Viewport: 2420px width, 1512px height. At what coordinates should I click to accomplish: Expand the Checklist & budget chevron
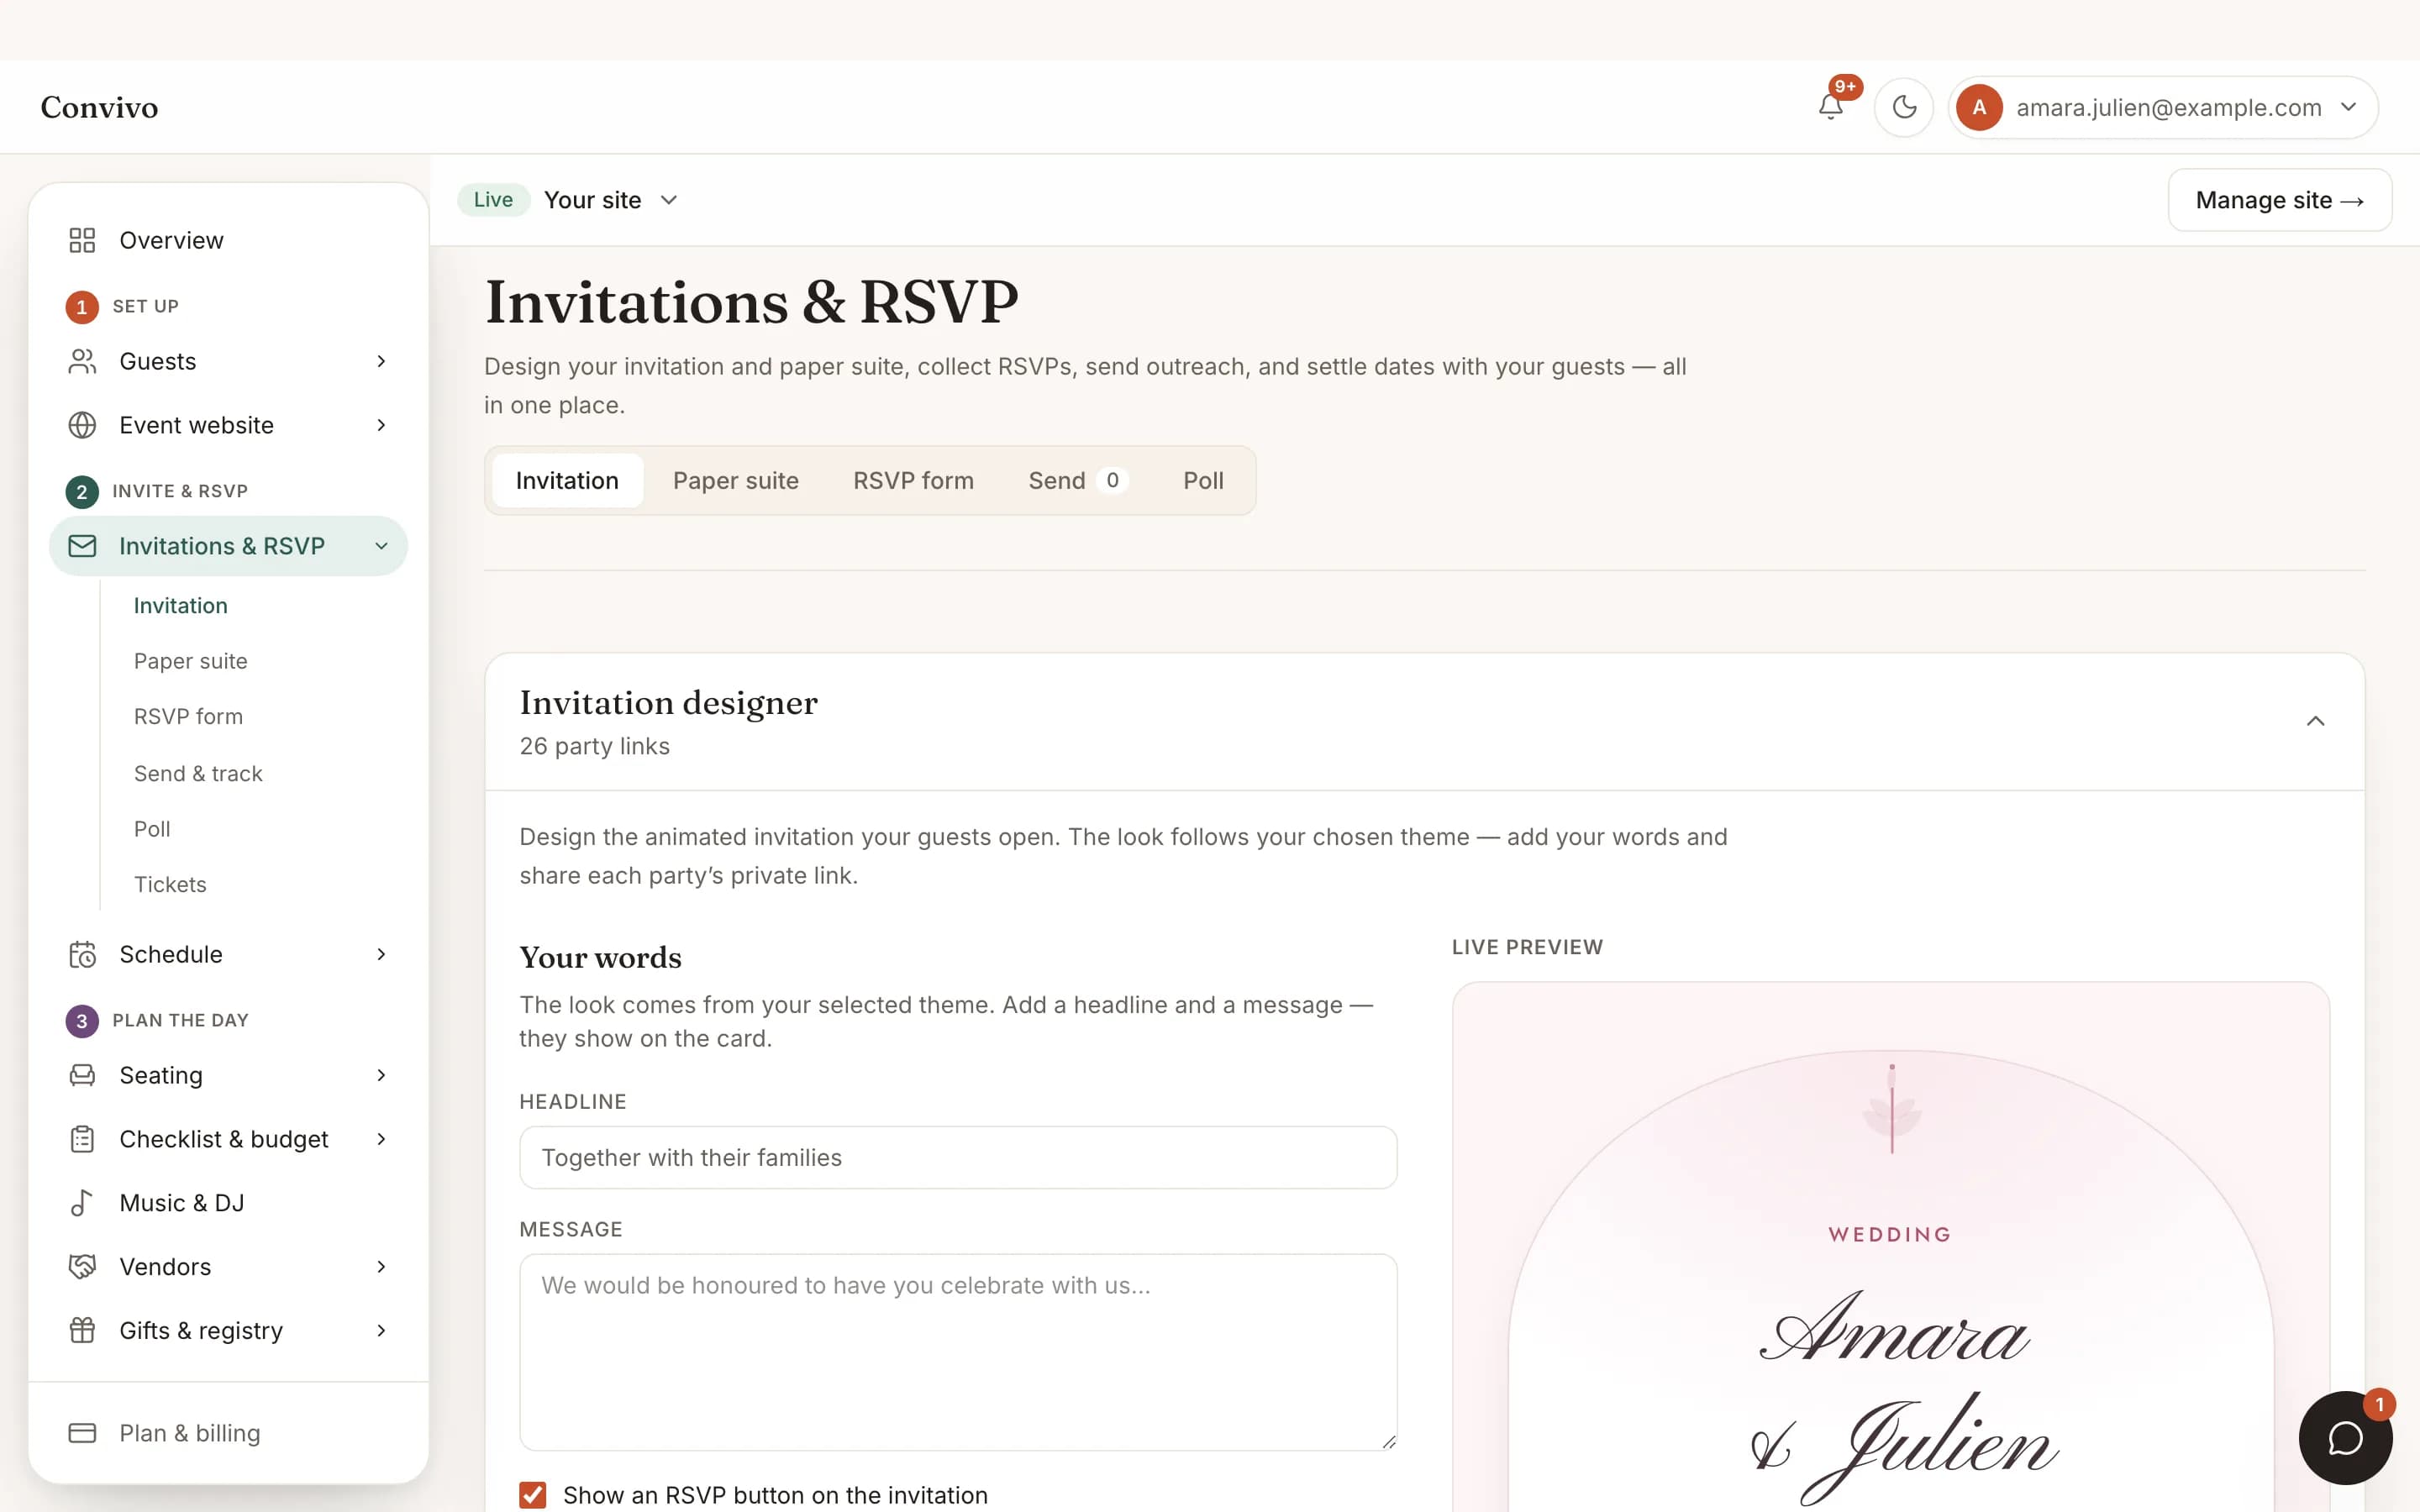click(381, 1139)
